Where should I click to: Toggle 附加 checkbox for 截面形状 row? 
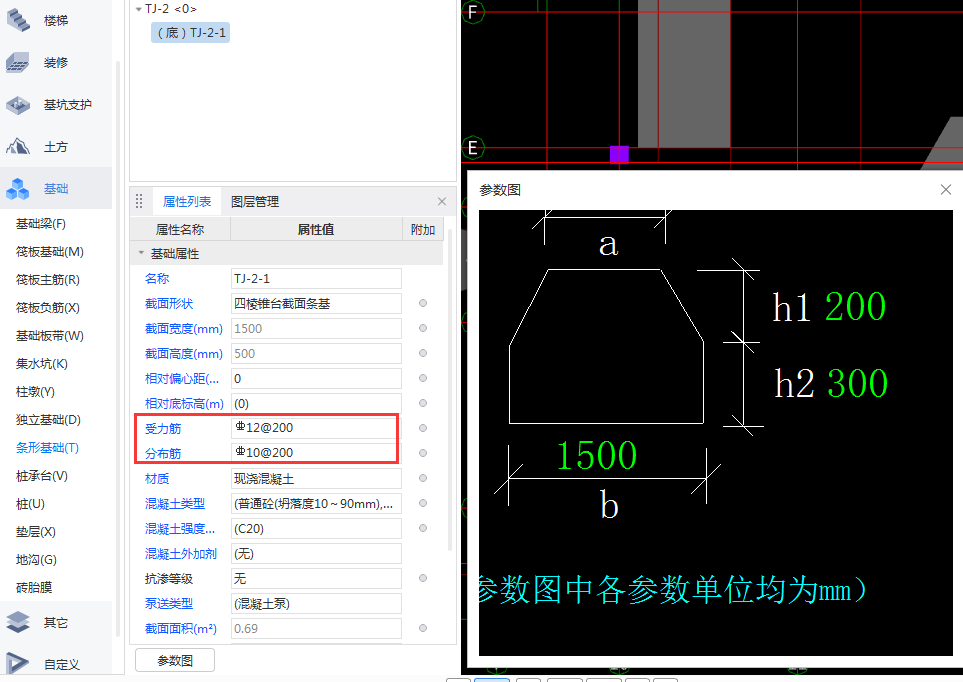423,303
